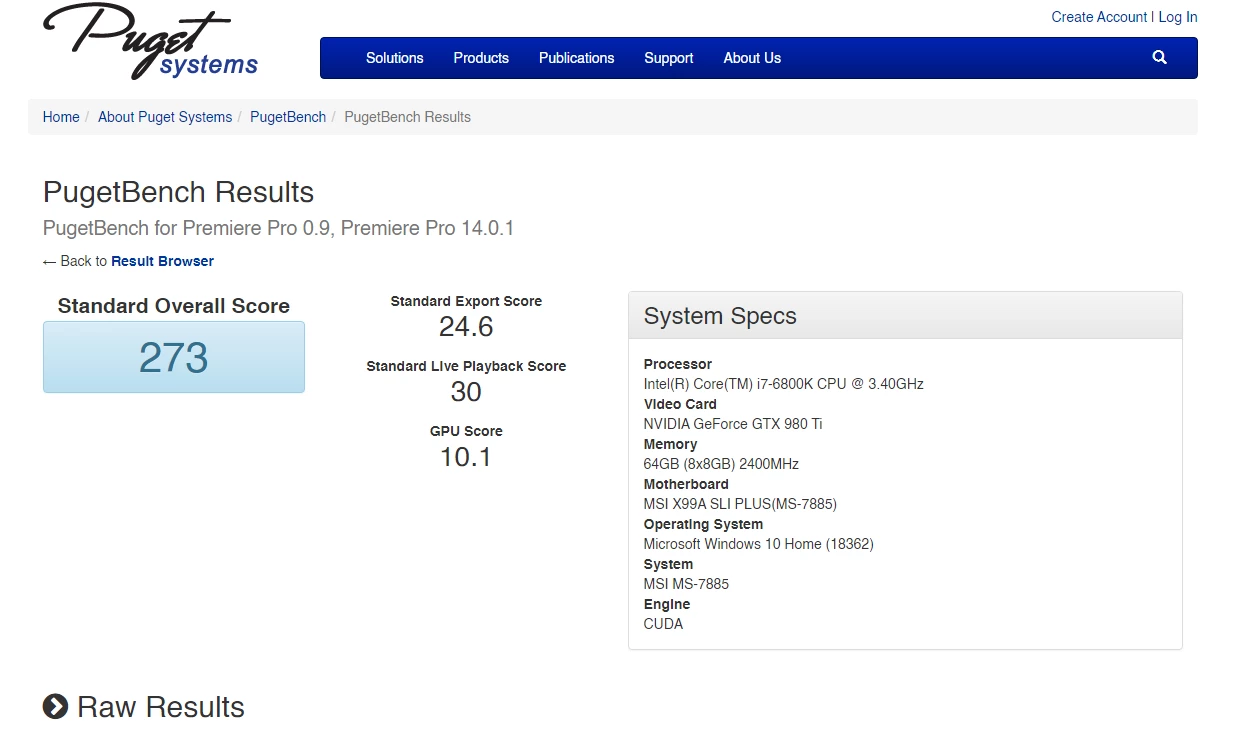Viewport: 1238px width, 751px height.
Task: Go to Home breadcrumb
Action: click(x=61, y=117)
